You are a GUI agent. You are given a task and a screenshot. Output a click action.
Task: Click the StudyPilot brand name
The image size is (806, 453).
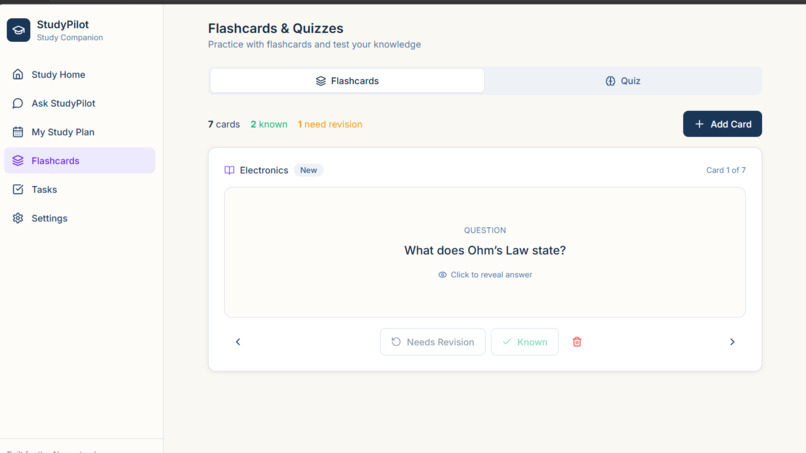[x=63, y=24]
